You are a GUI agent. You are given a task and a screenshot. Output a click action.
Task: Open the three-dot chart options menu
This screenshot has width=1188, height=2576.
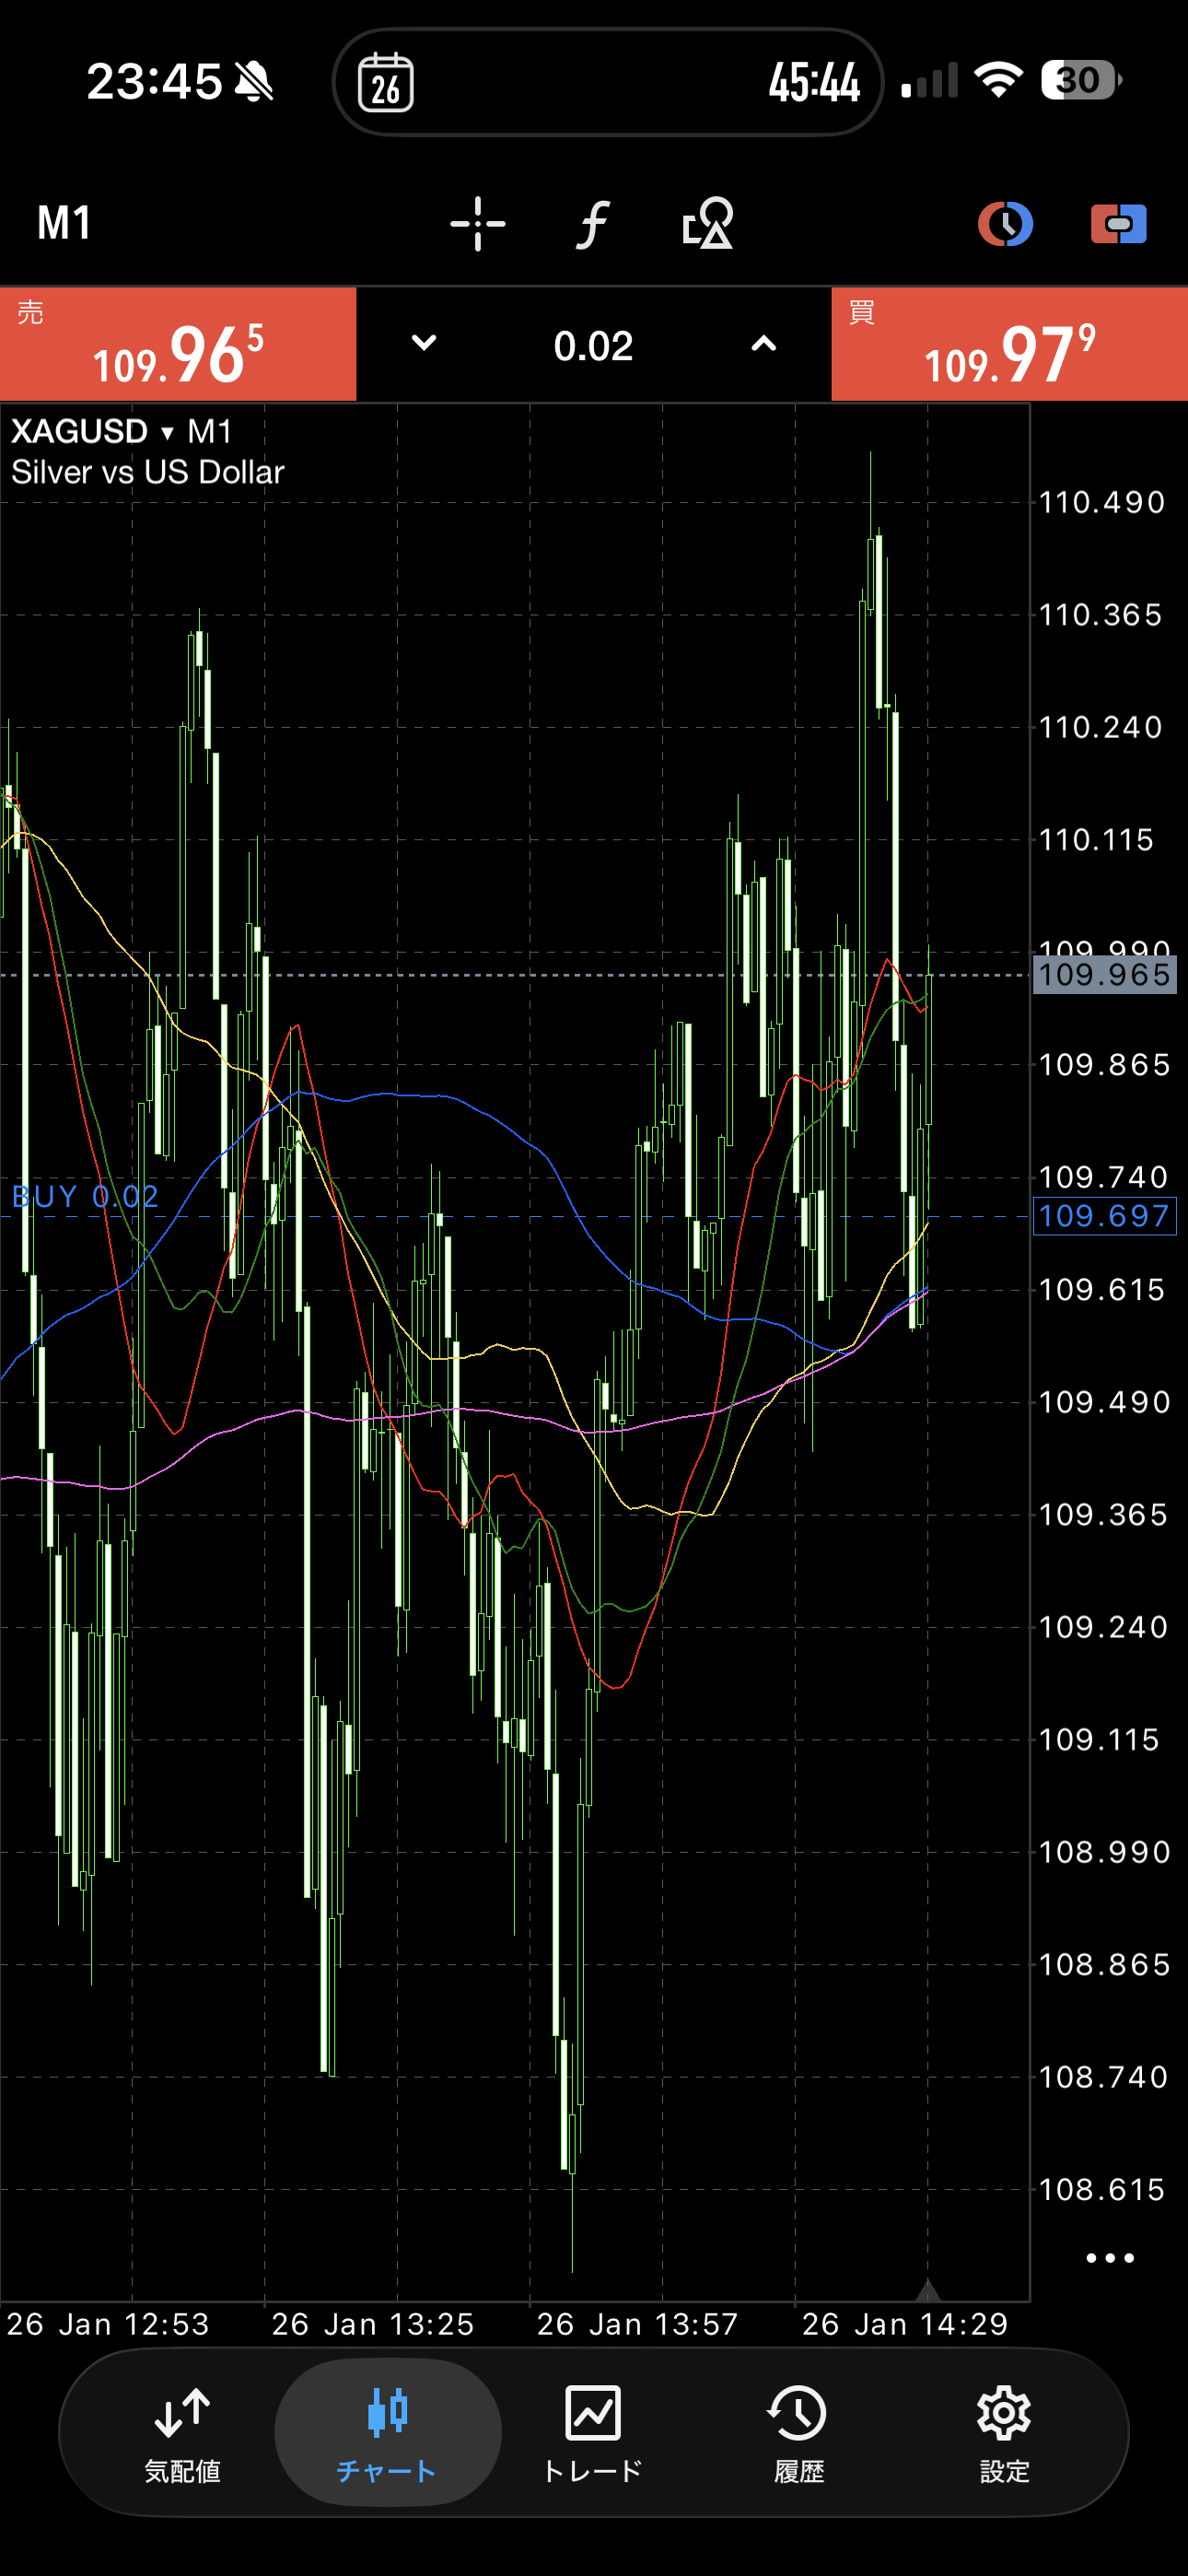click(1109, 2258)
